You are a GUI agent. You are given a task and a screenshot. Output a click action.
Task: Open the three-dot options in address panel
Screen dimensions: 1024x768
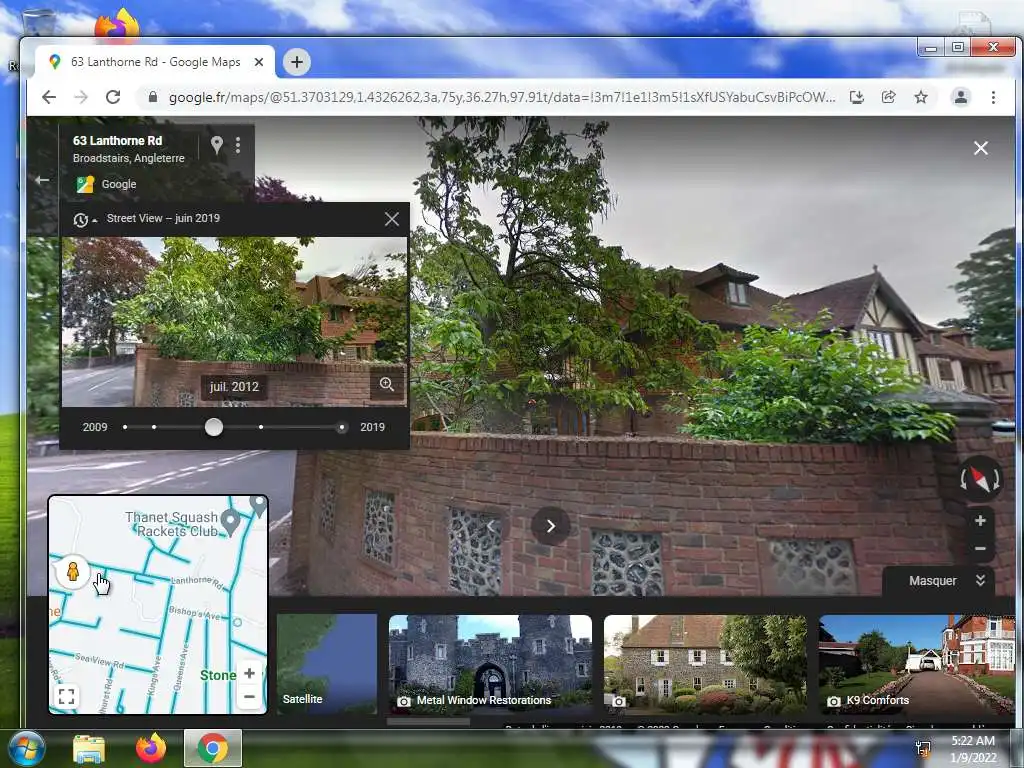click(x=238, y=145)
